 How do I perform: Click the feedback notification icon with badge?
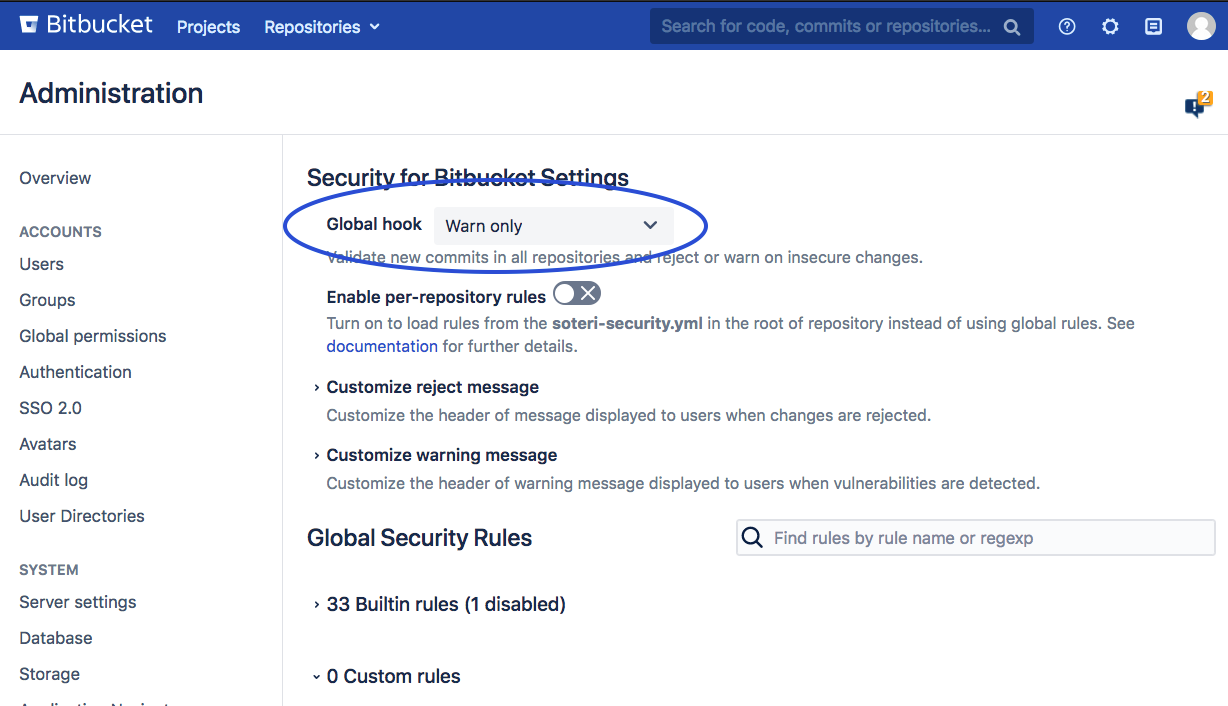(x=1196, y=105)
